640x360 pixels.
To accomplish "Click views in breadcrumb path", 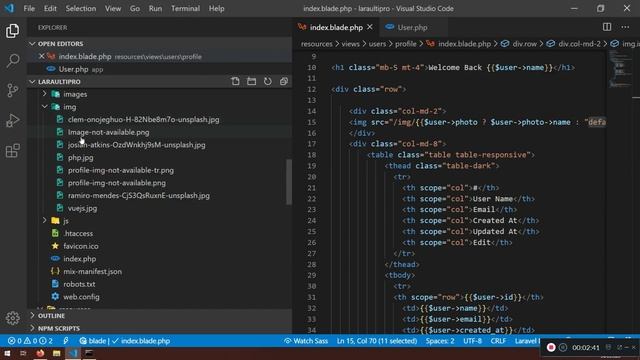I will click(x=351, y=44).
